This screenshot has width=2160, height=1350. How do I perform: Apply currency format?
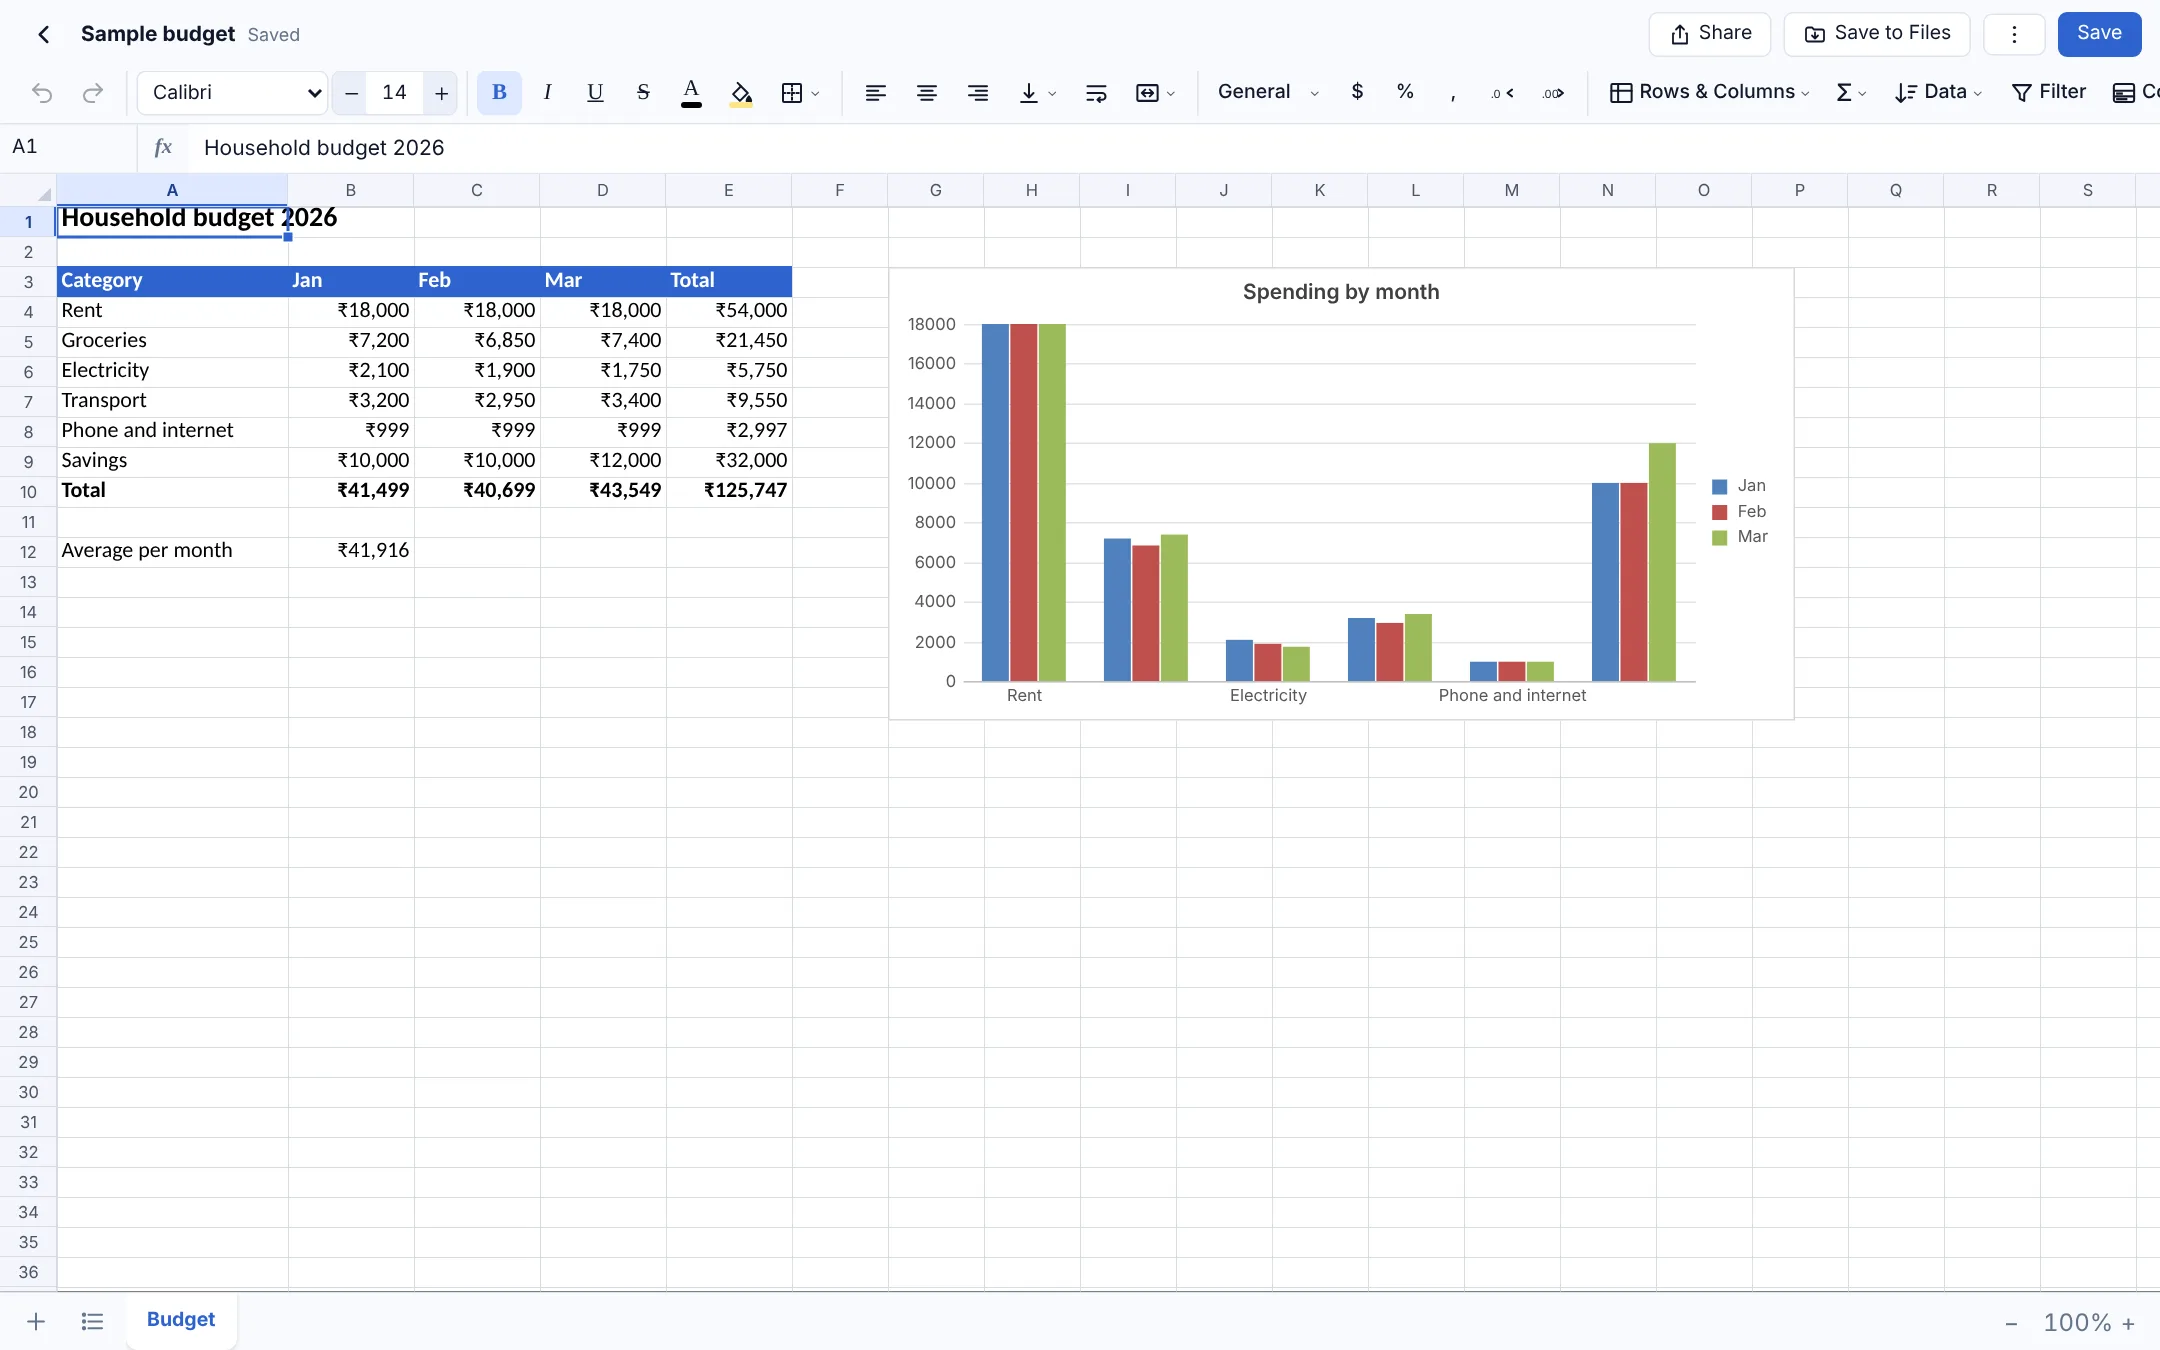coord(1357,92)
